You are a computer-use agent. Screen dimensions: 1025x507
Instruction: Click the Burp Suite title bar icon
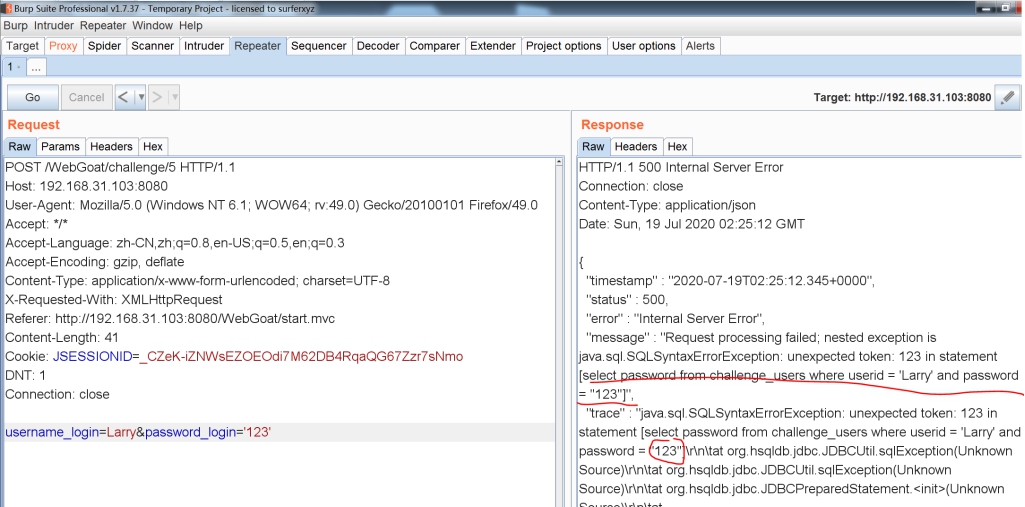click(7, 8)
